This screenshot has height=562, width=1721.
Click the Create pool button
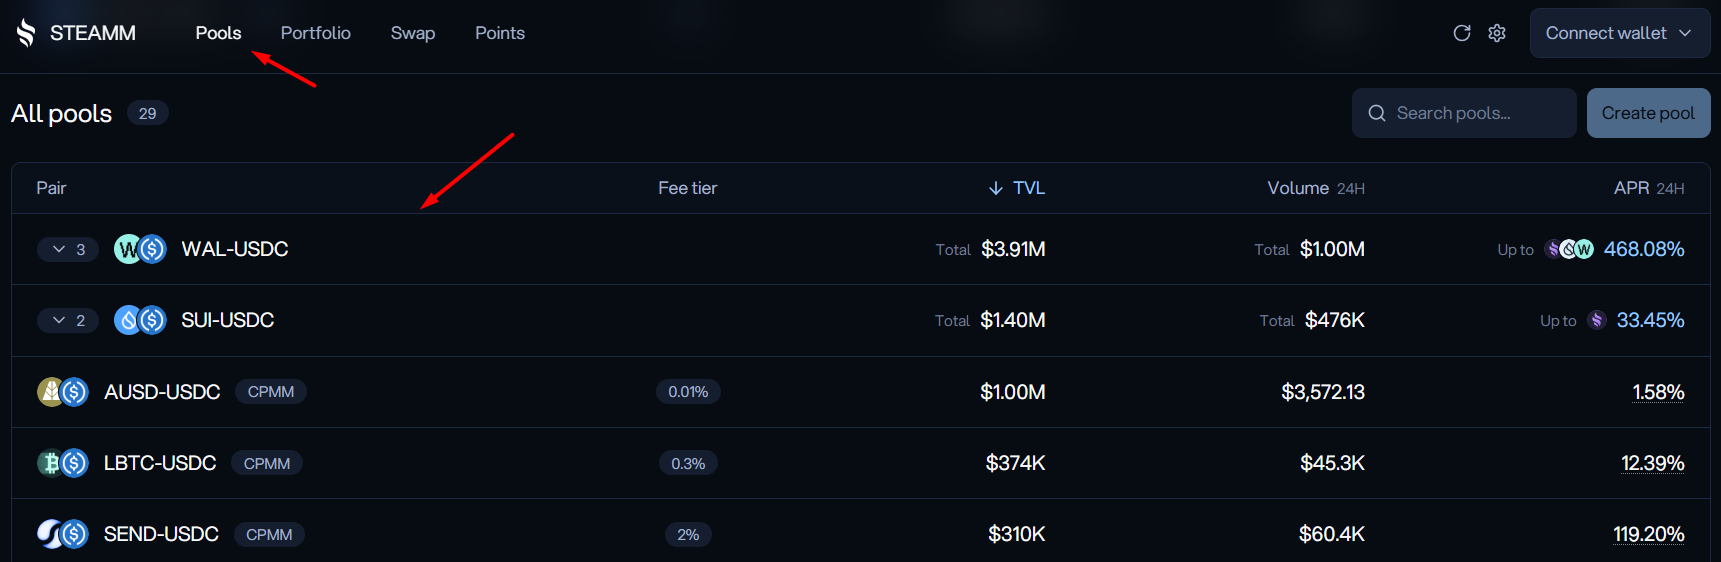point(1648,113)
